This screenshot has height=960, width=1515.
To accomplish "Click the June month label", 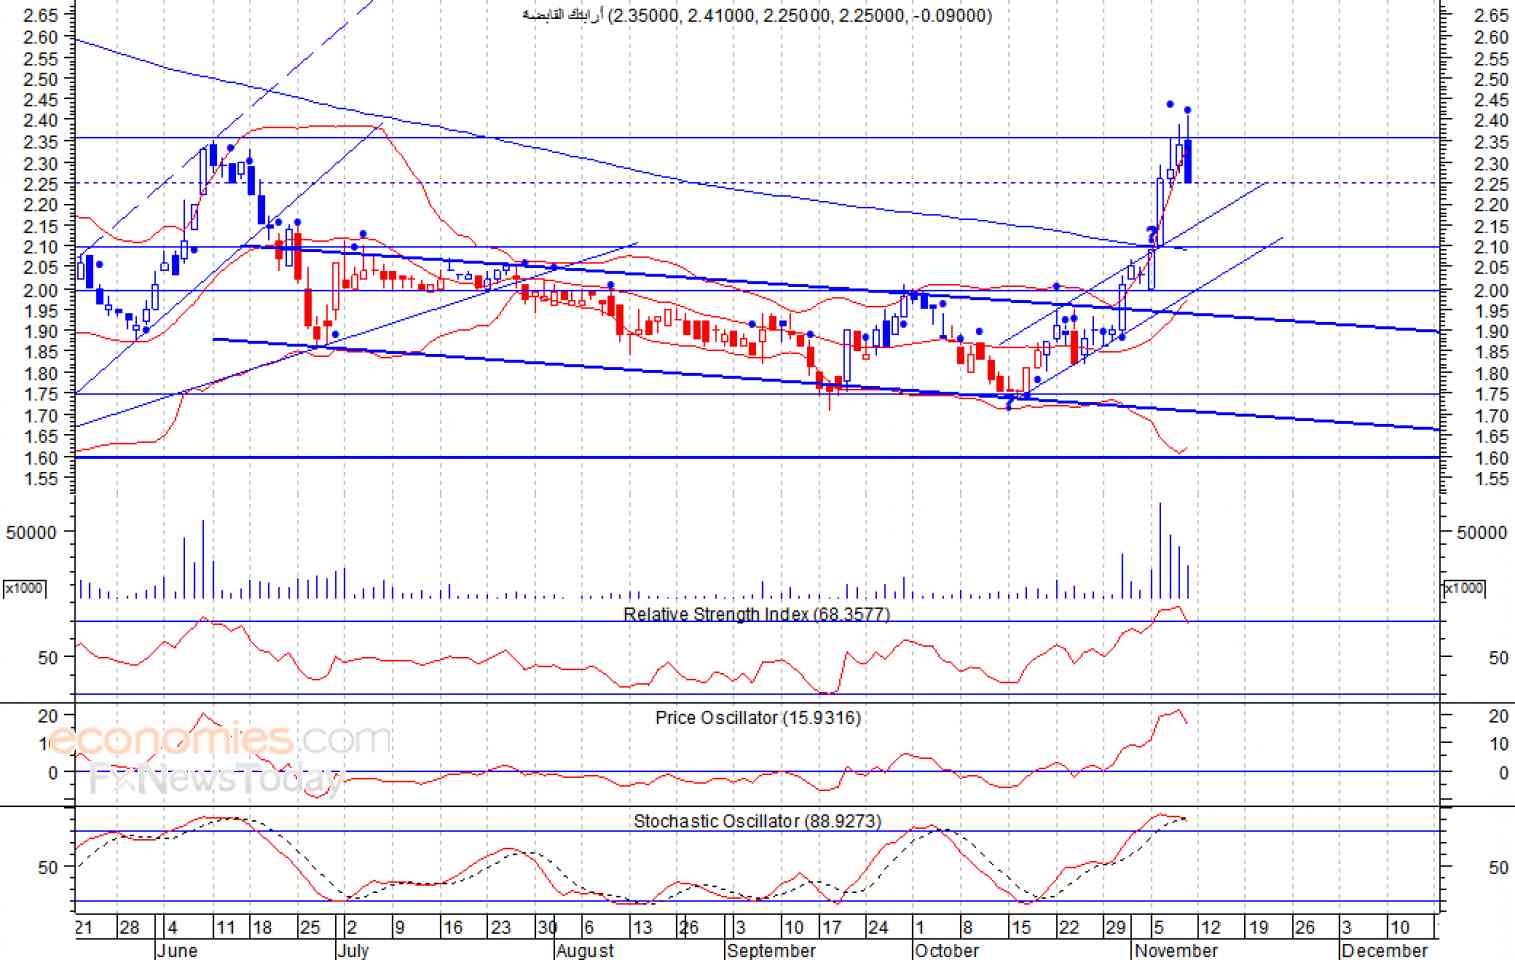I will coord(178,950).
